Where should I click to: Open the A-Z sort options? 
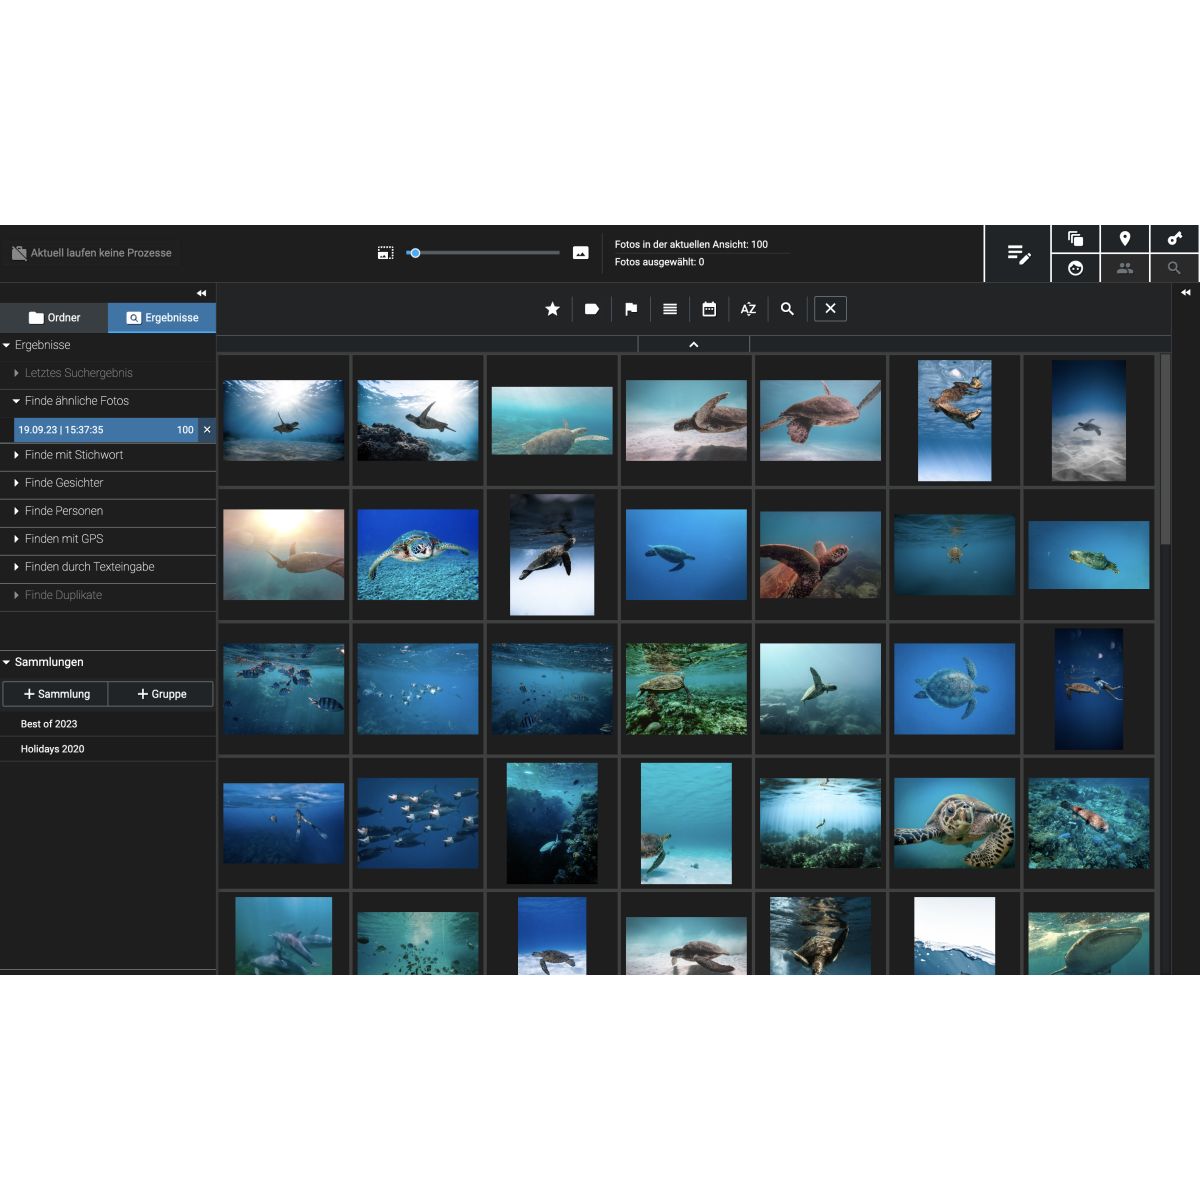[x=748, y=309]
